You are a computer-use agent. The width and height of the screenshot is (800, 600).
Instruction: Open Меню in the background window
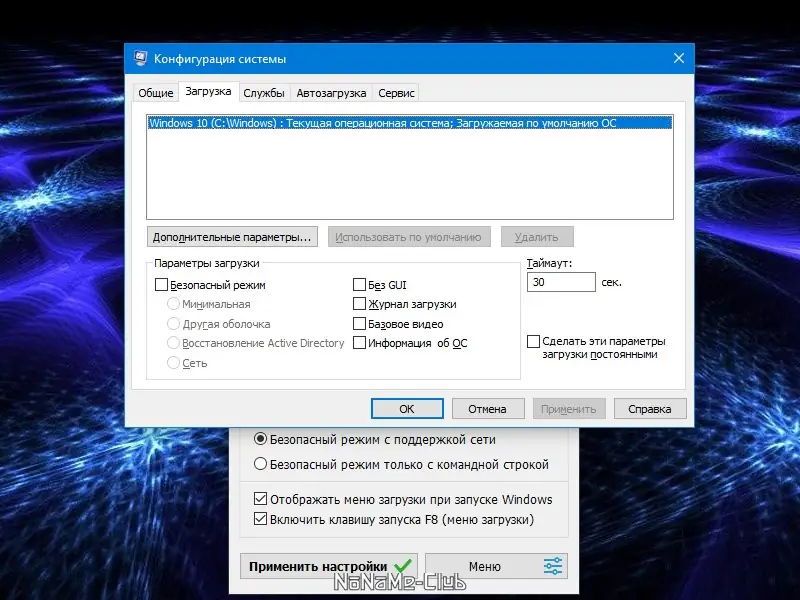tap(496, 566)
